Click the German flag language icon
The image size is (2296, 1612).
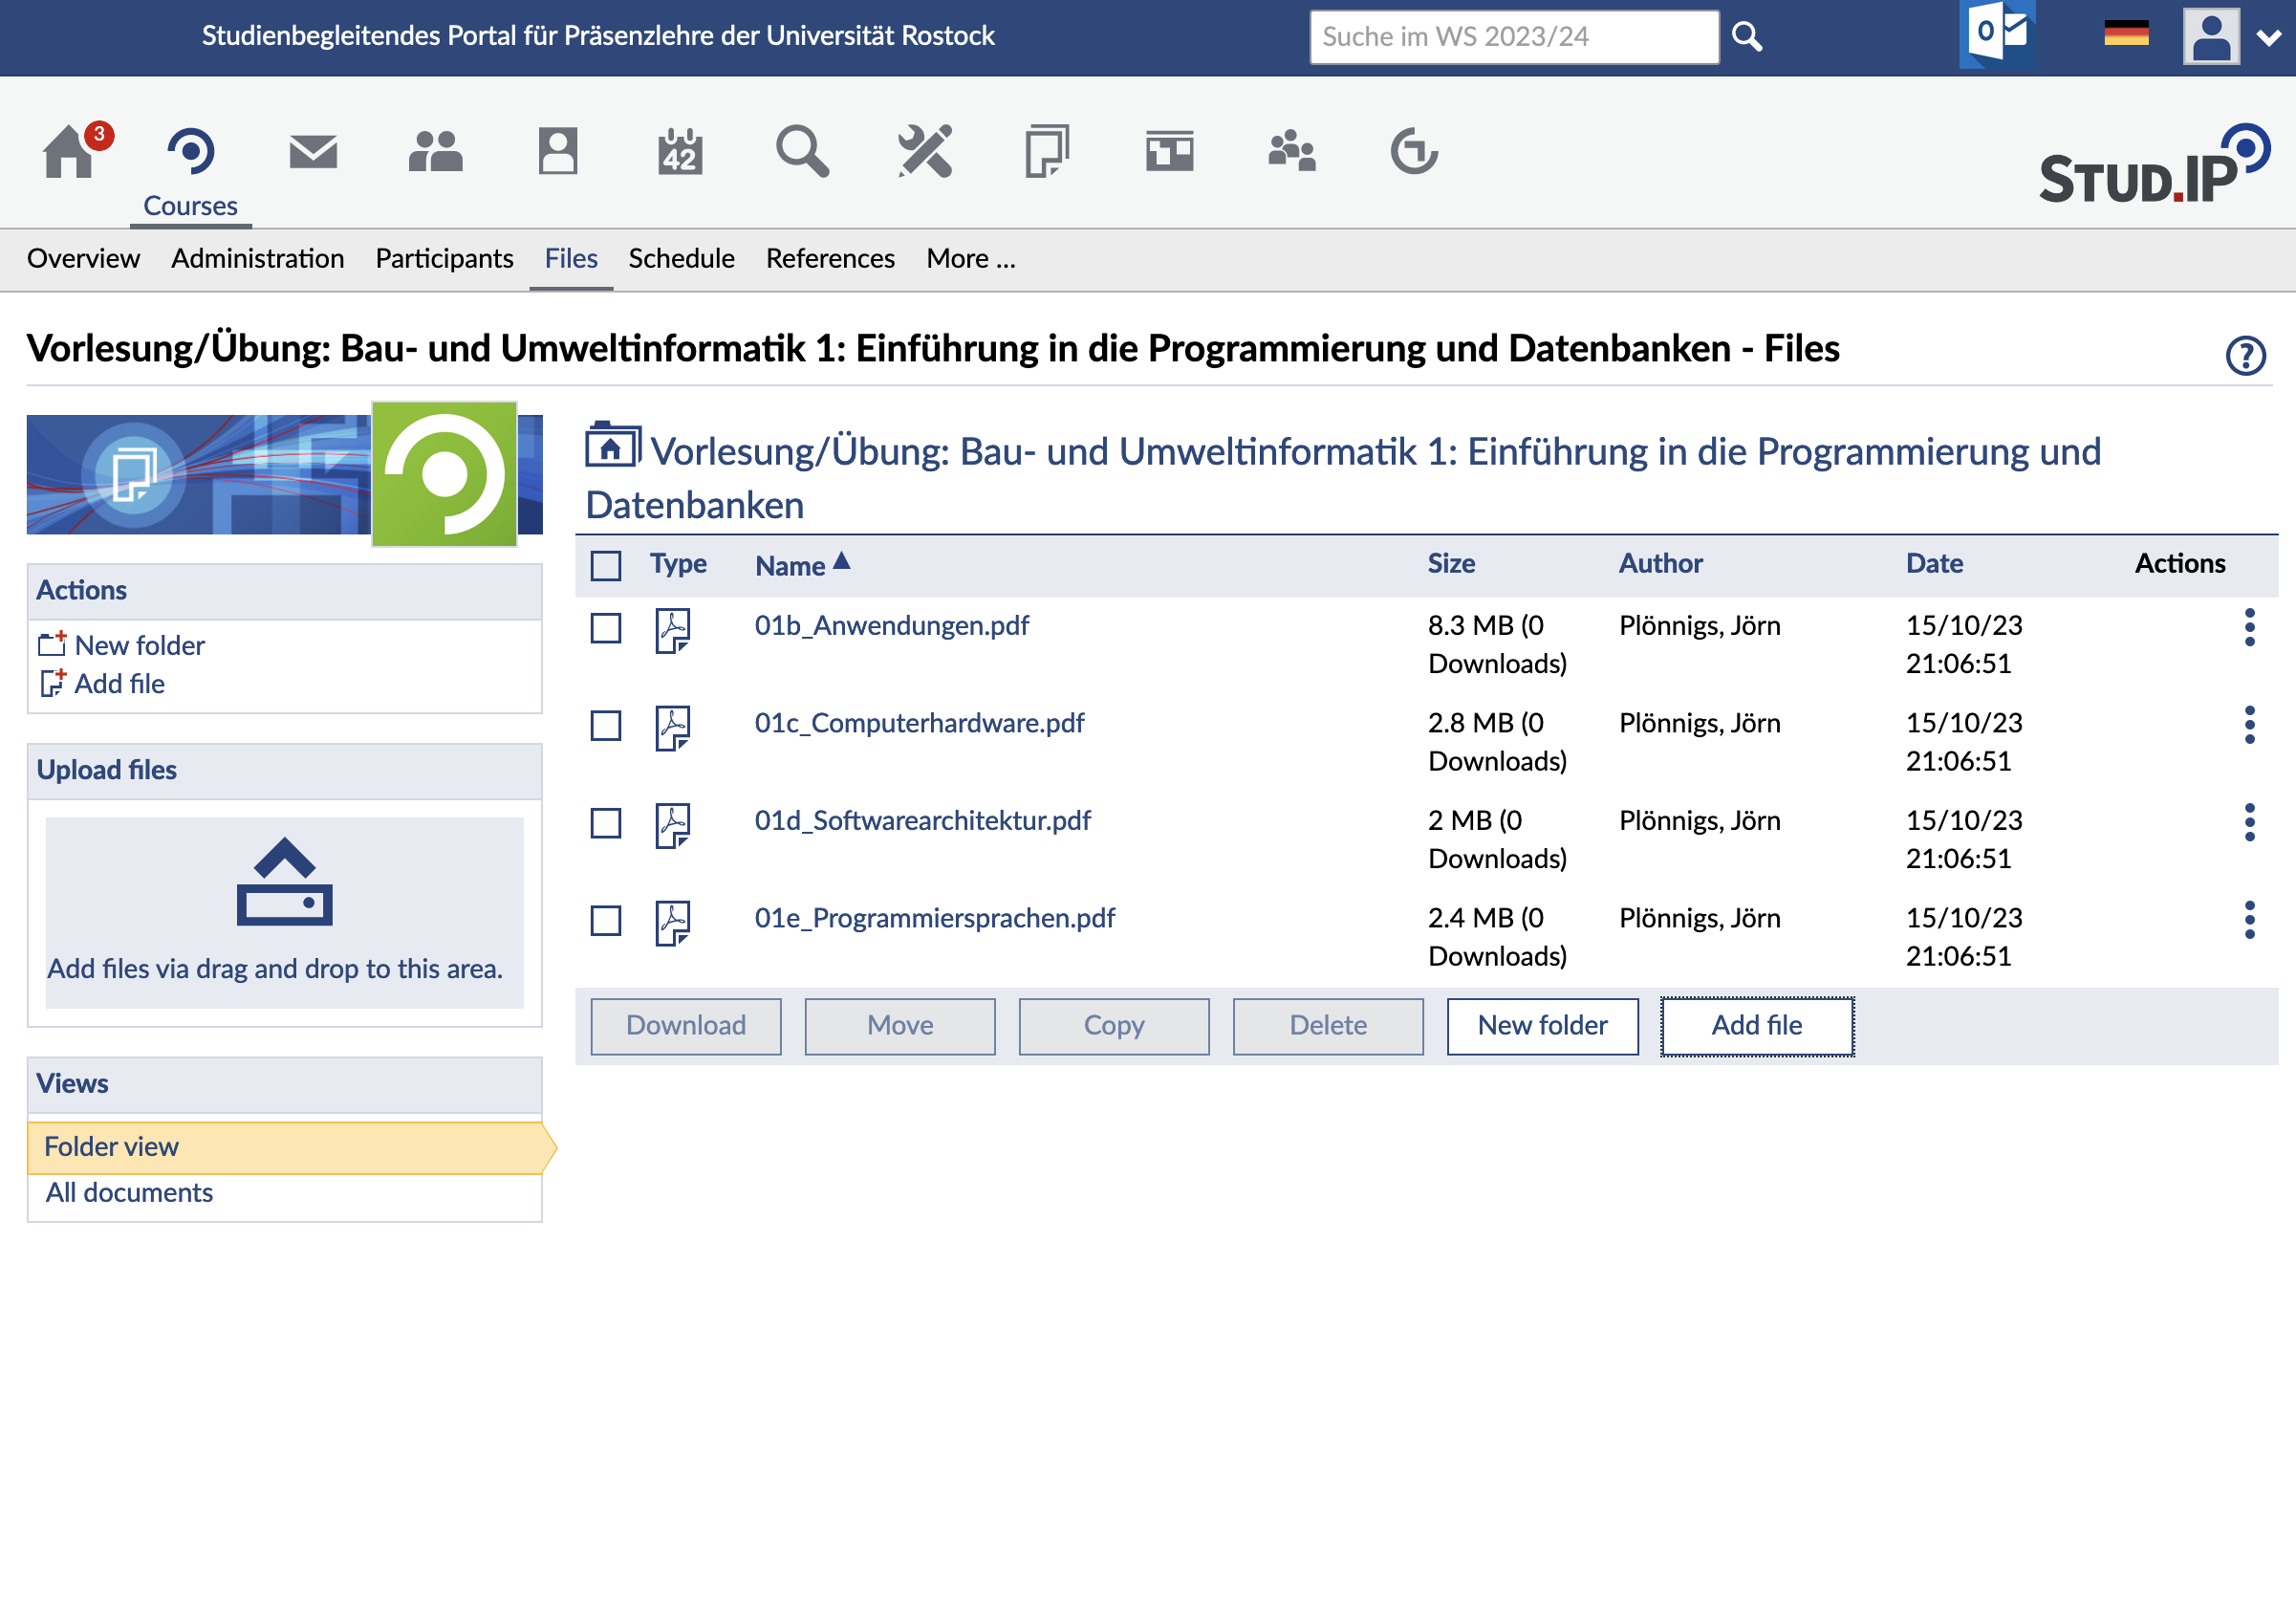(2126, 35)
